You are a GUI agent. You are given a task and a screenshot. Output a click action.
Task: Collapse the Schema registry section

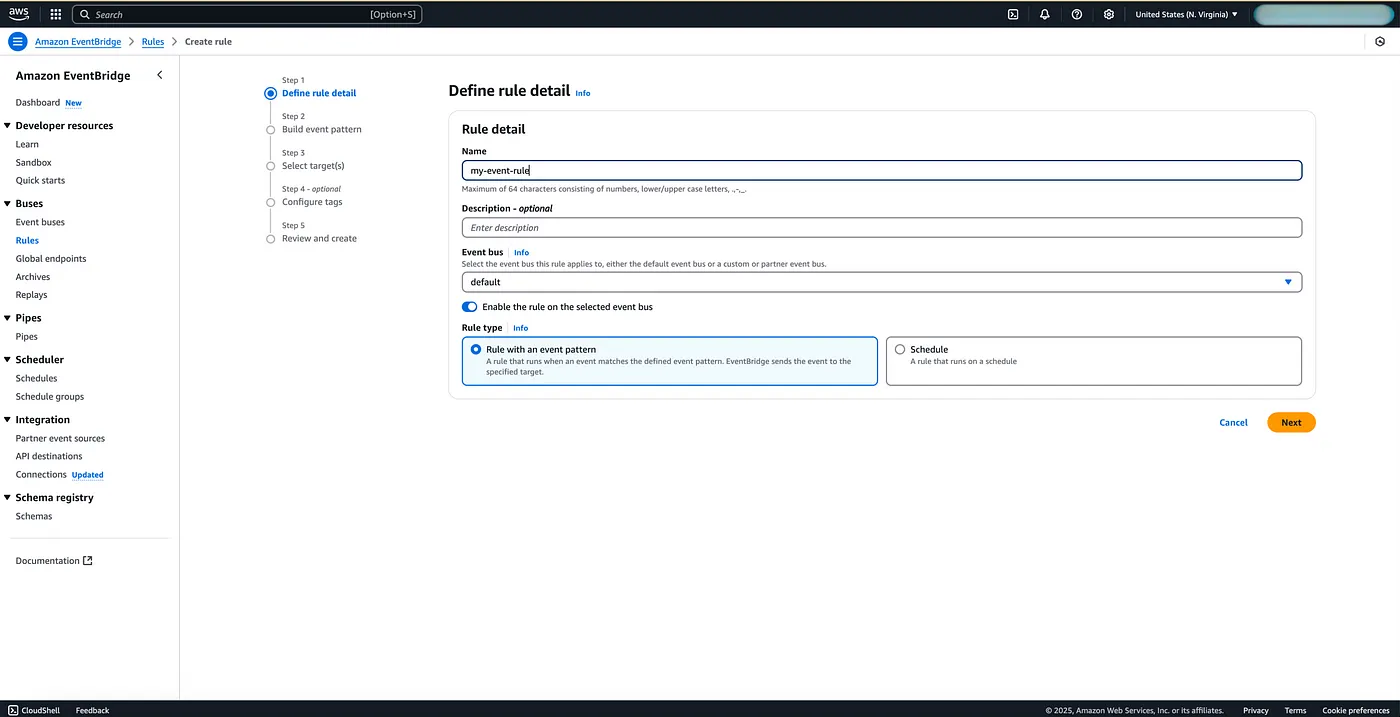[7, 498]
